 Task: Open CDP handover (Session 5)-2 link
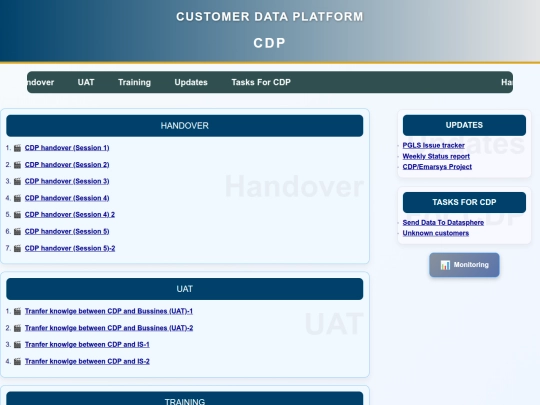click(x=70, y=248)
